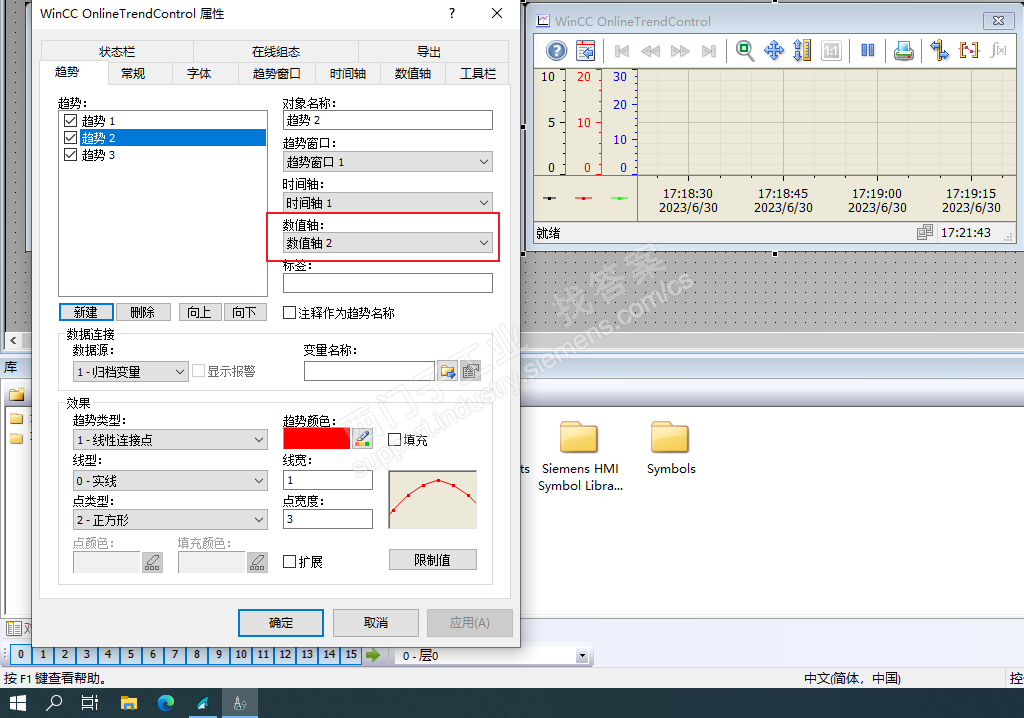This screenshot has height=718, width=1024.
Task: Open help icon in trend control toolbar
Action: click(556, 50)
